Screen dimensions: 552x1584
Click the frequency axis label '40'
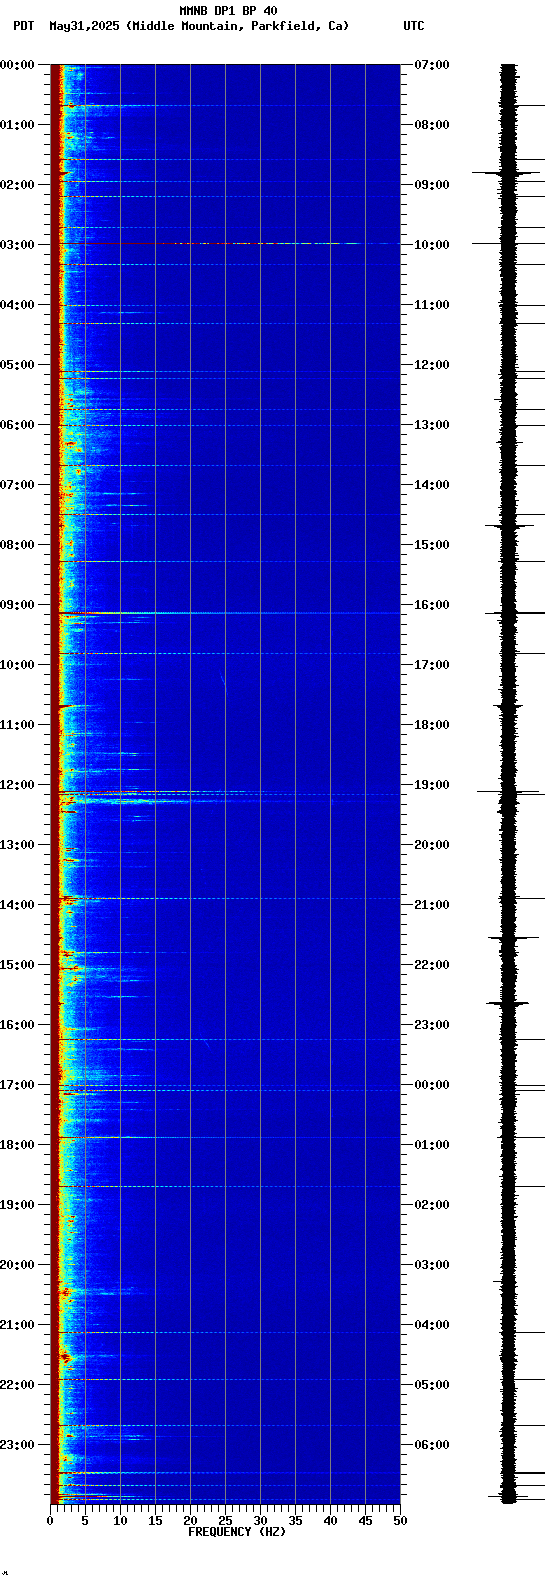(330, 1521)
